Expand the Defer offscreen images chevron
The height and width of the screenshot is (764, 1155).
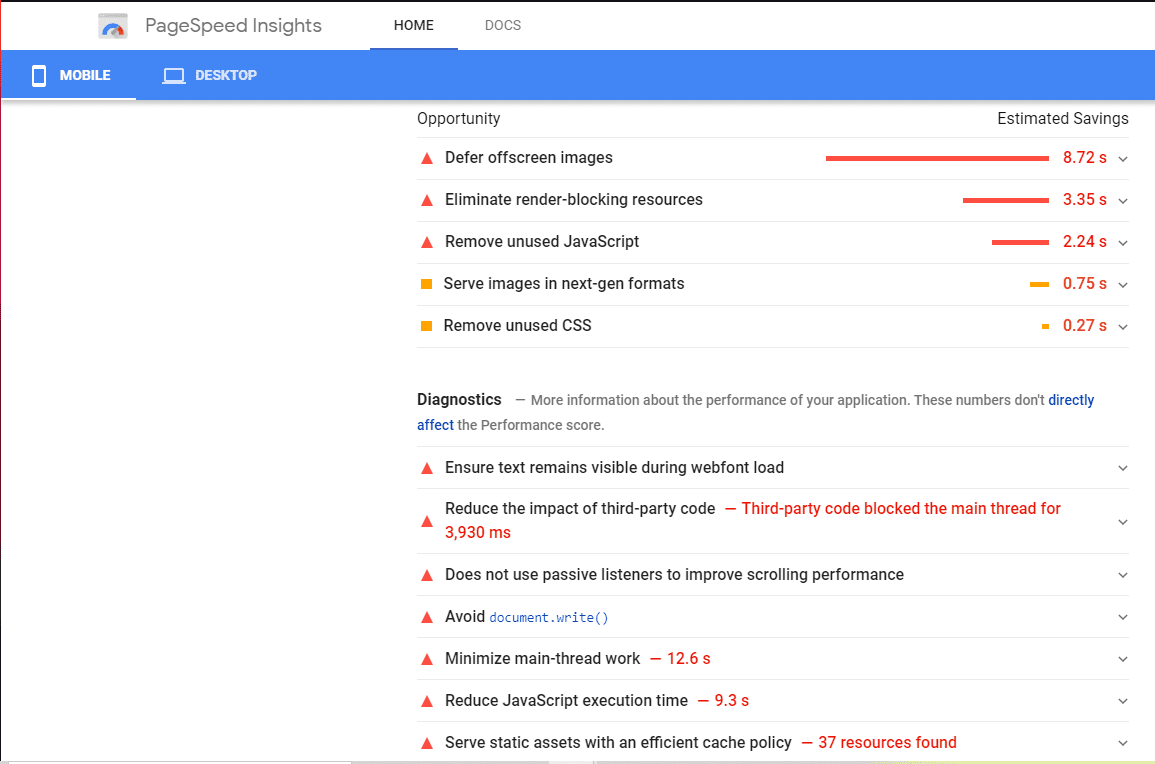pos(1123,158)
